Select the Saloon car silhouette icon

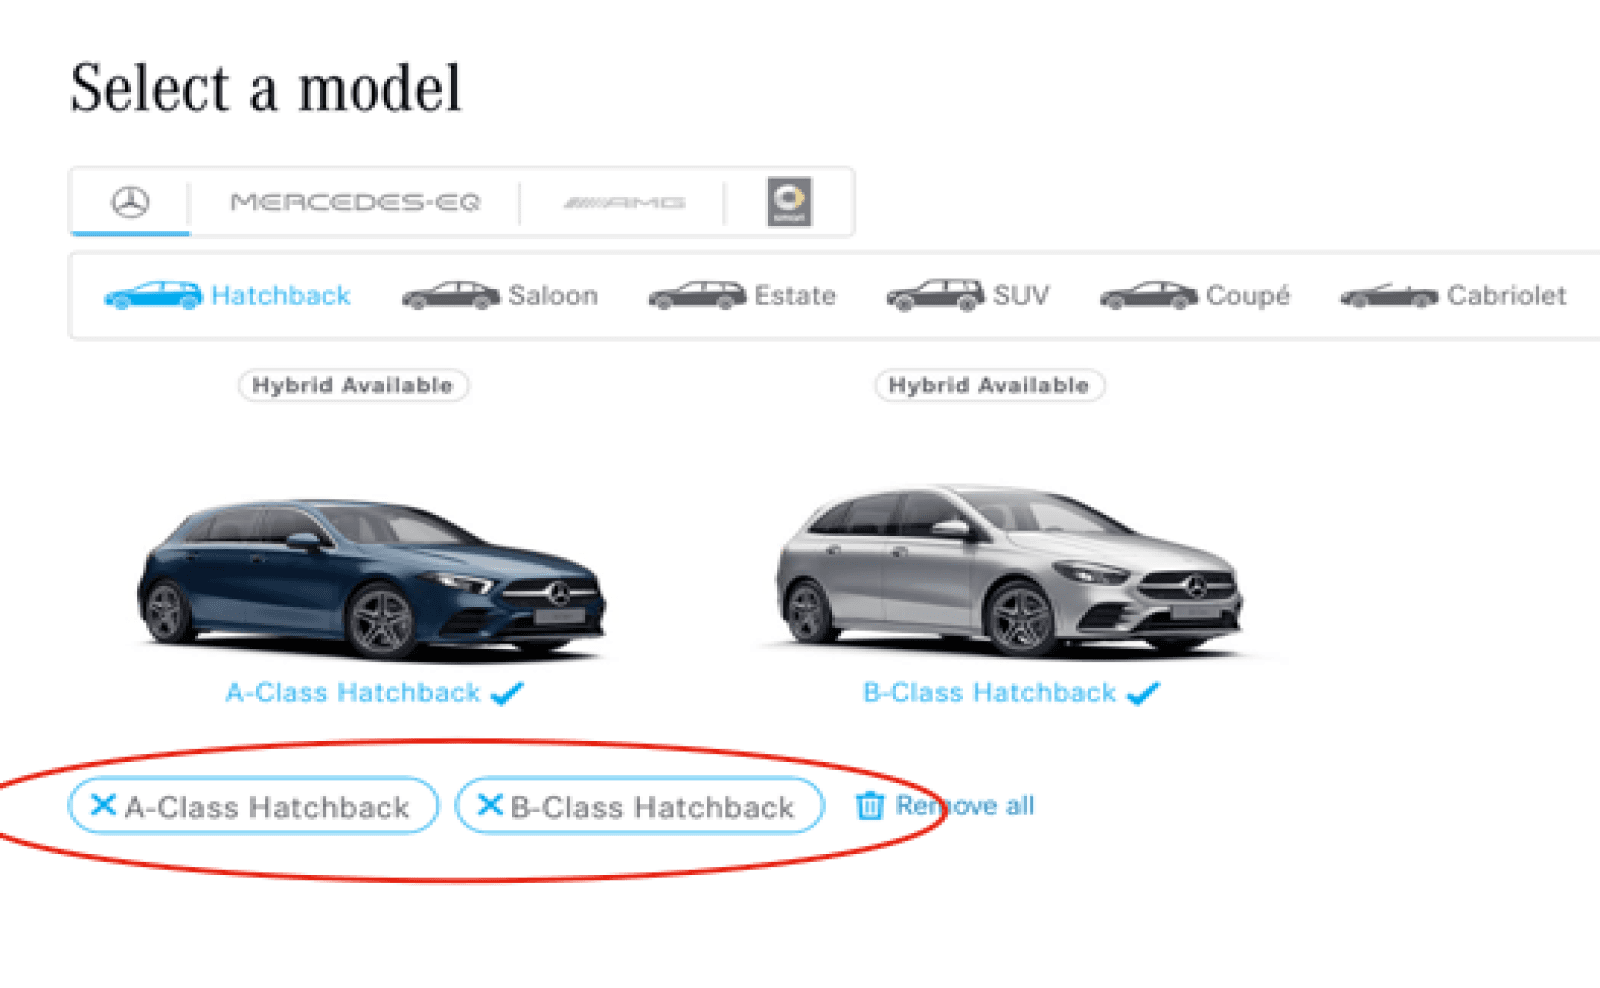[x=451, y=296]
